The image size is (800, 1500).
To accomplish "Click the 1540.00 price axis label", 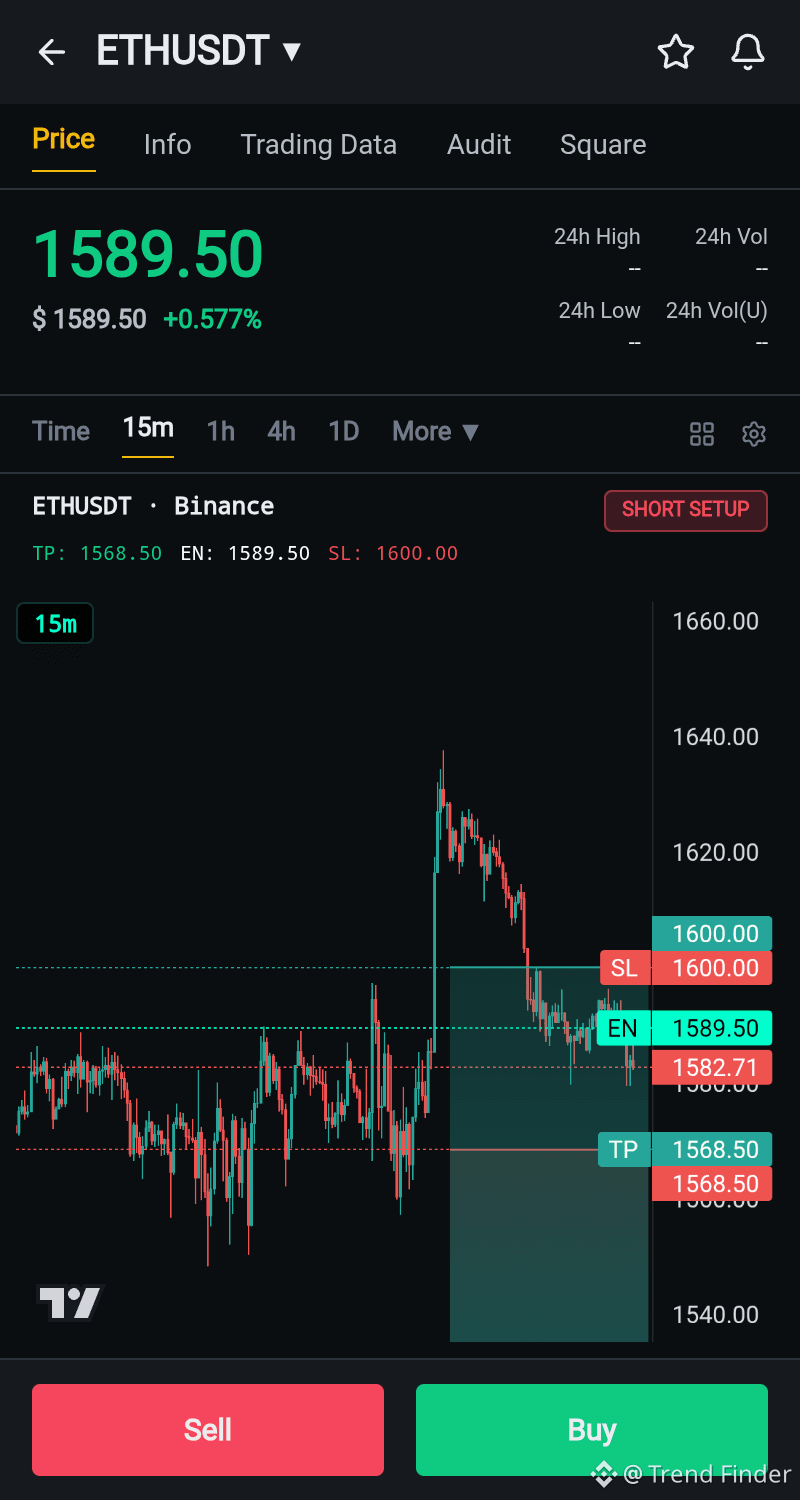I will (x=715, y=1315).
